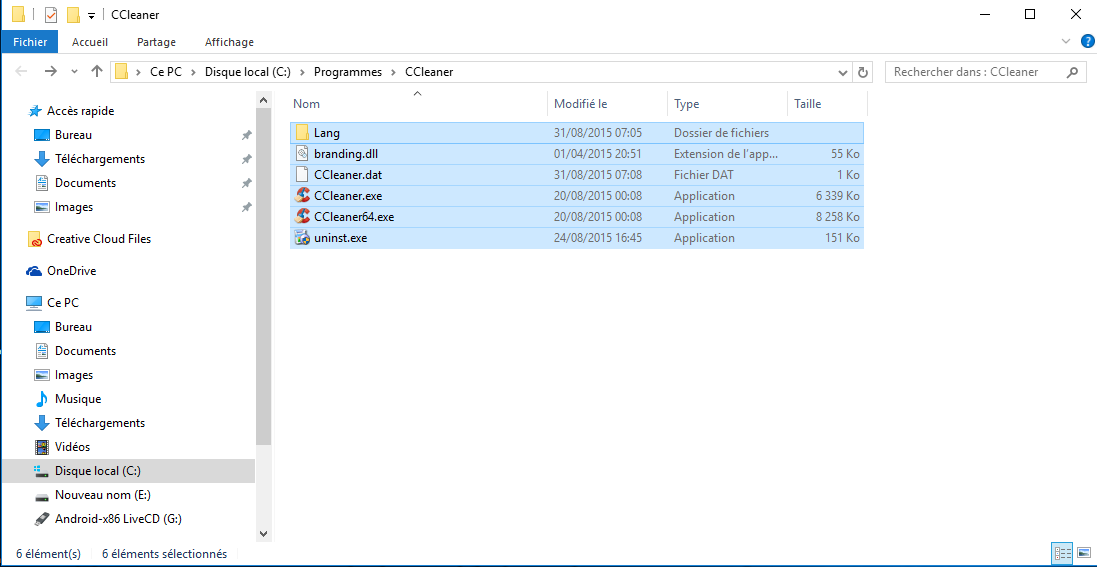Select the branding.dll file icon

(302, 153)
